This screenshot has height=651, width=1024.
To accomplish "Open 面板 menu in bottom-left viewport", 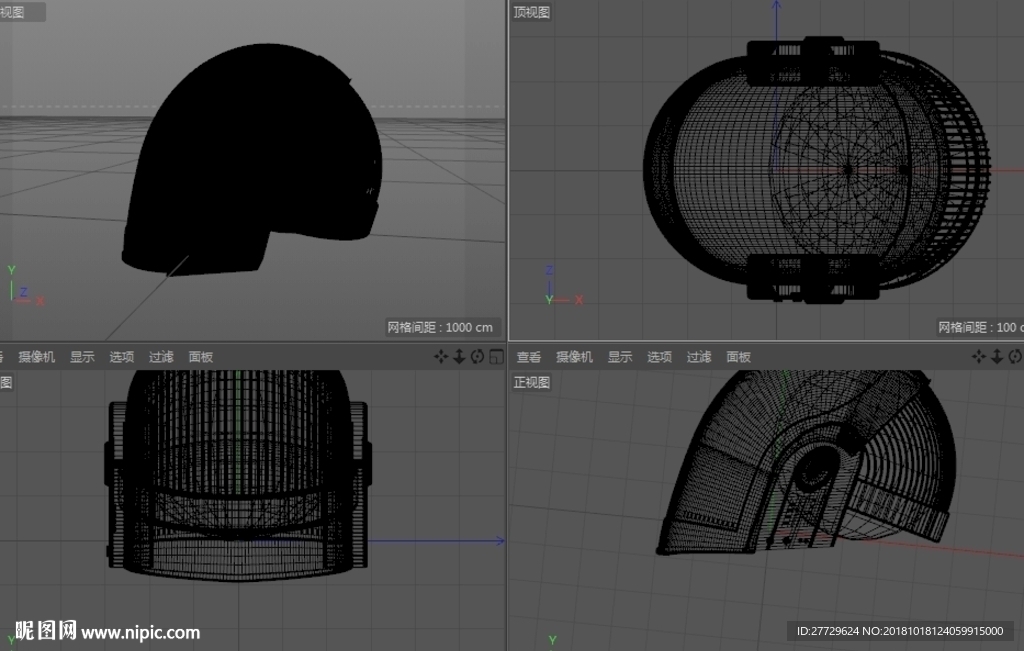I will [201, 357].
